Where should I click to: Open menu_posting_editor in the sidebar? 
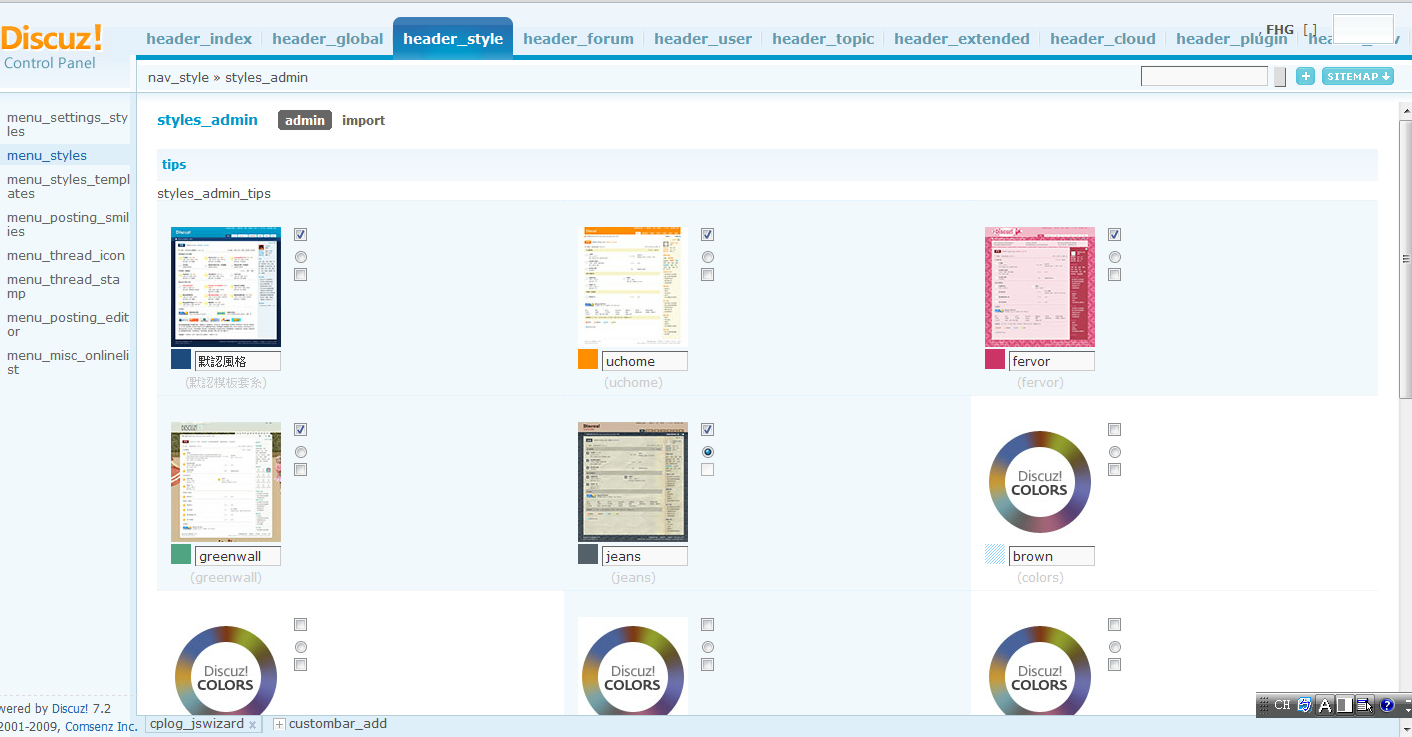point(67,324)
